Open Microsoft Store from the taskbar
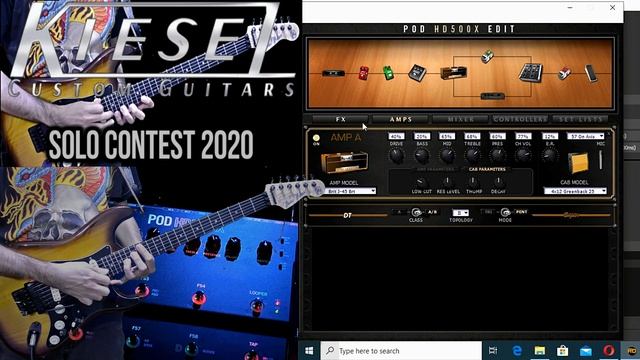 pos(562,351)
